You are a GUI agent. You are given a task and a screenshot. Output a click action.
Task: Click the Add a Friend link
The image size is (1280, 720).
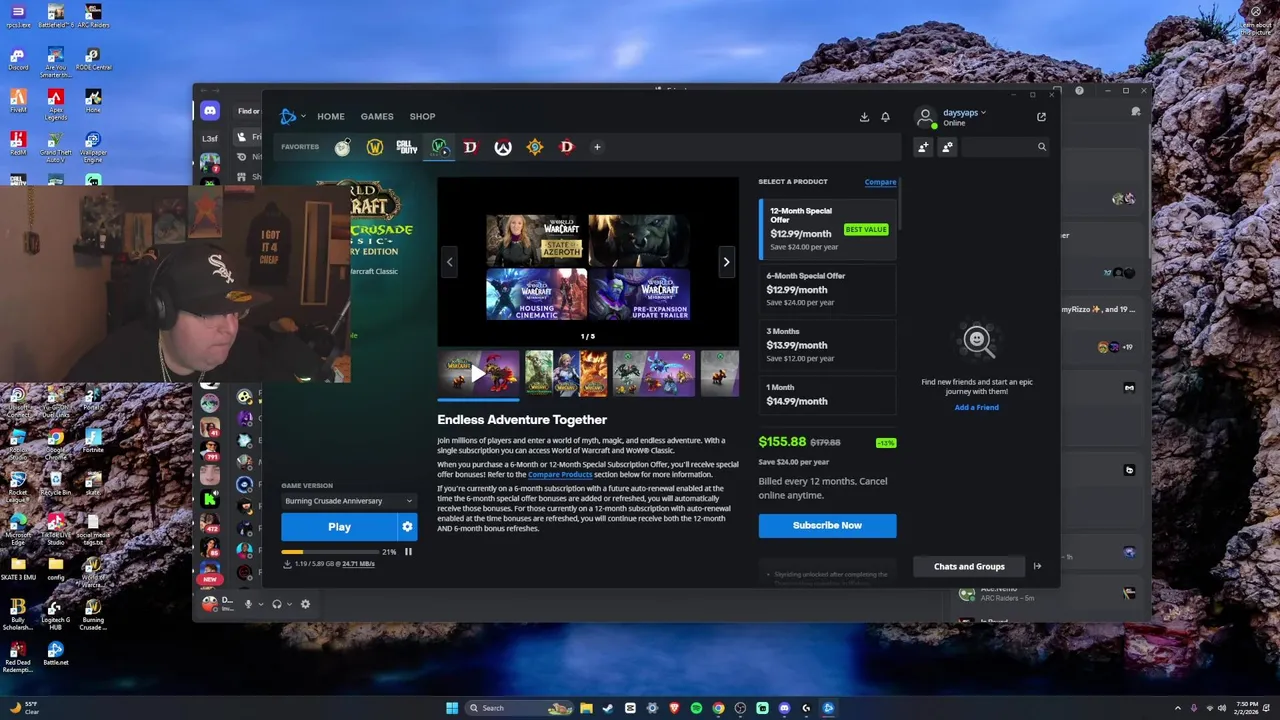(x=976, y=408)
